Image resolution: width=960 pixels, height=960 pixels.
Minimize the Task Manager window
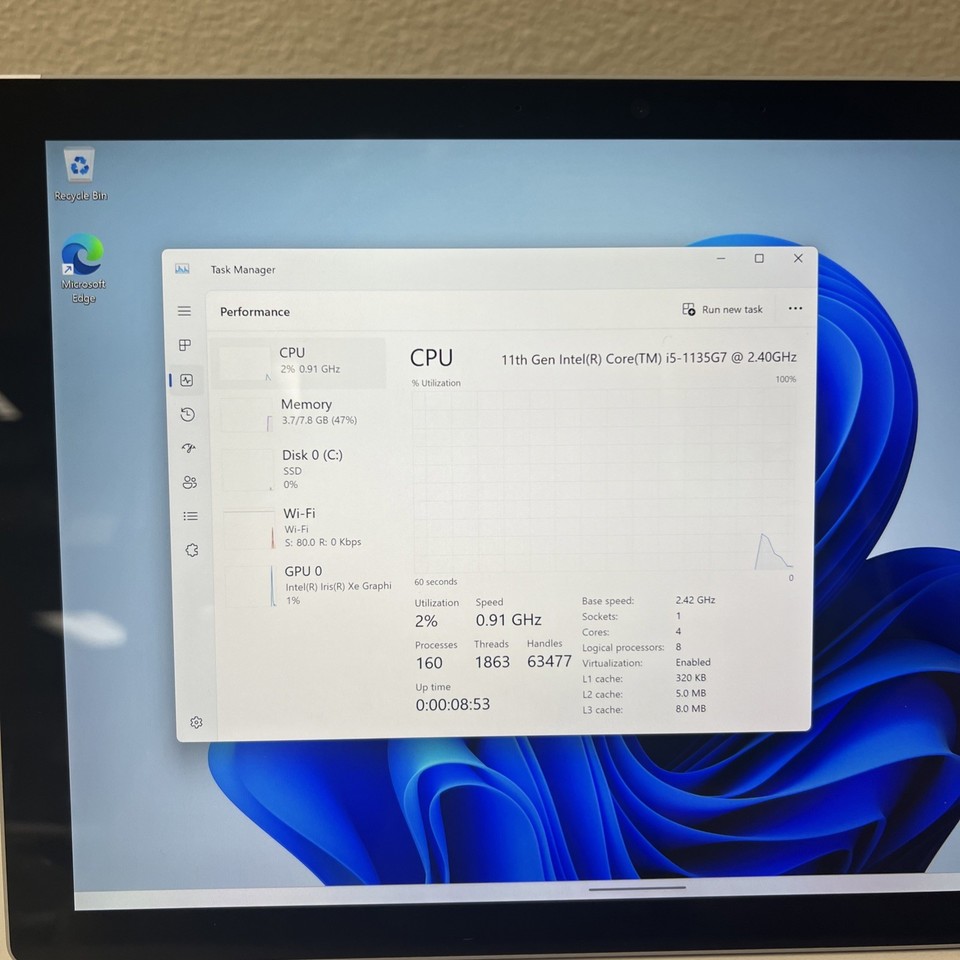[x=721, y=258]
